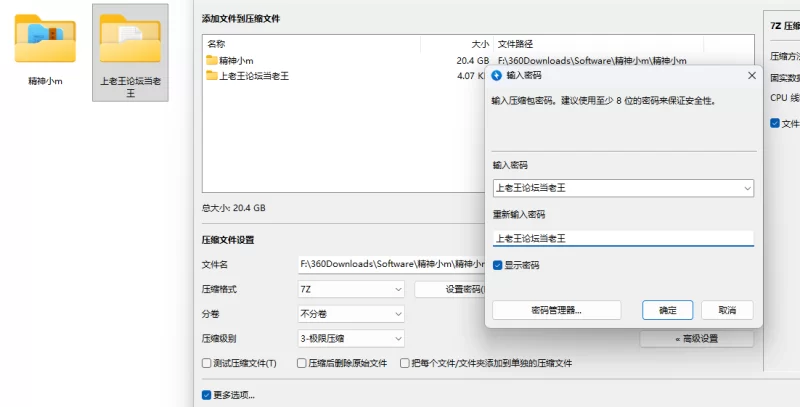Collapse with 高级设置 button

coord(696,339)
